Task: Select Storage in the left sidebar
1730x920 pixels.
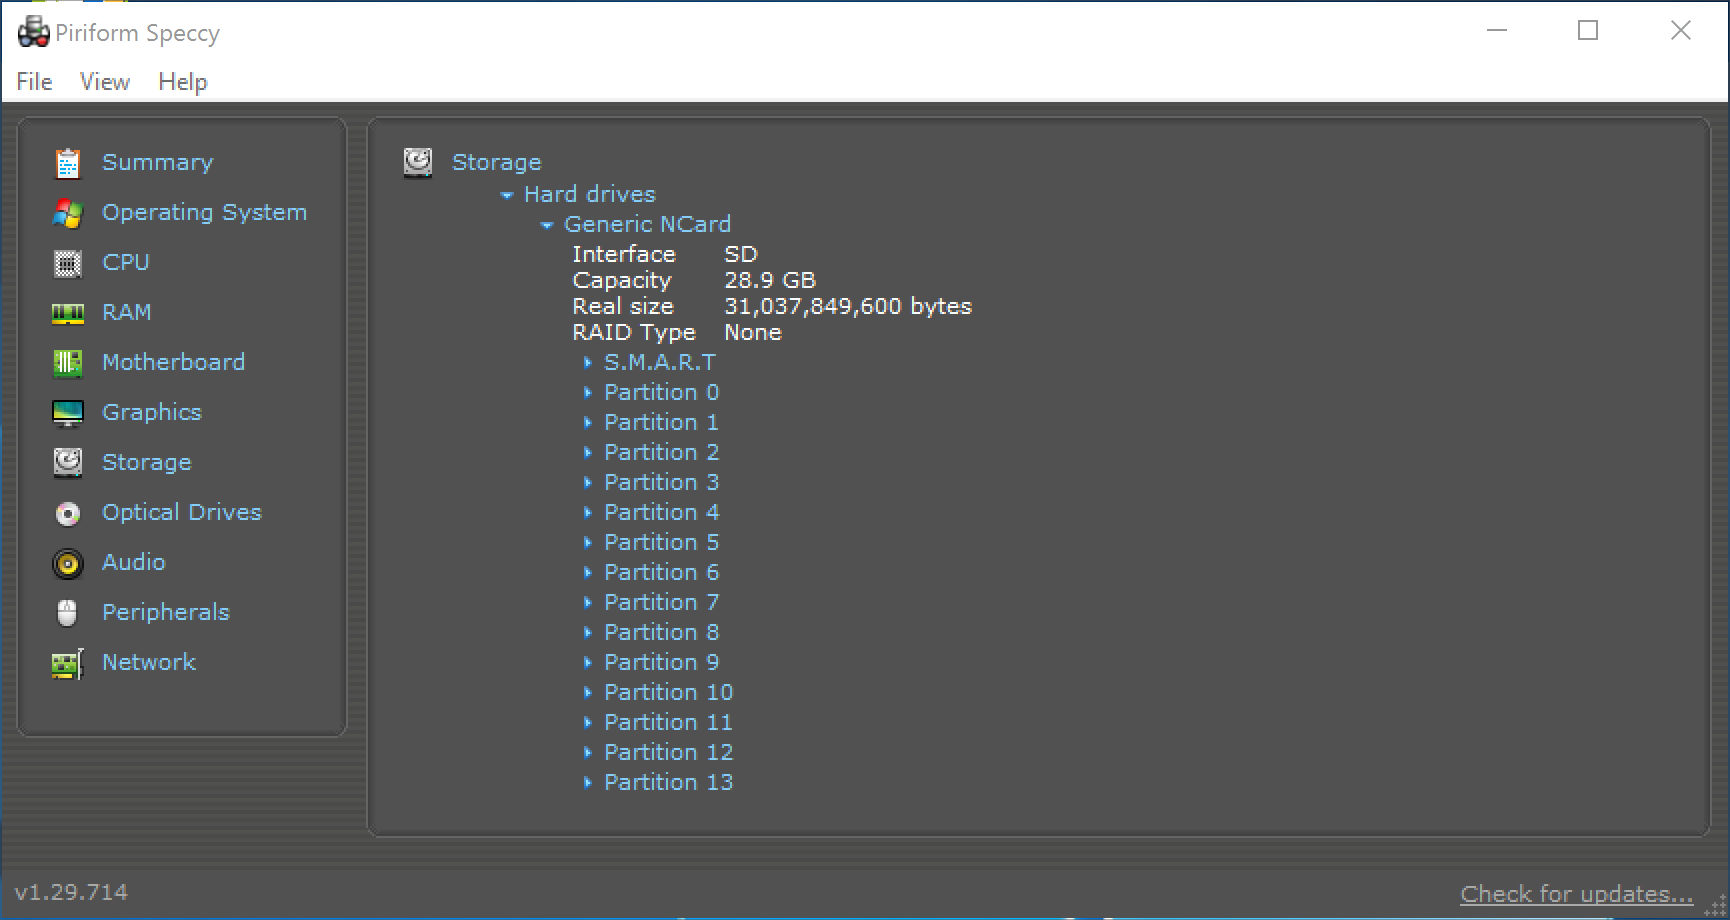Action: coord(146,462)
